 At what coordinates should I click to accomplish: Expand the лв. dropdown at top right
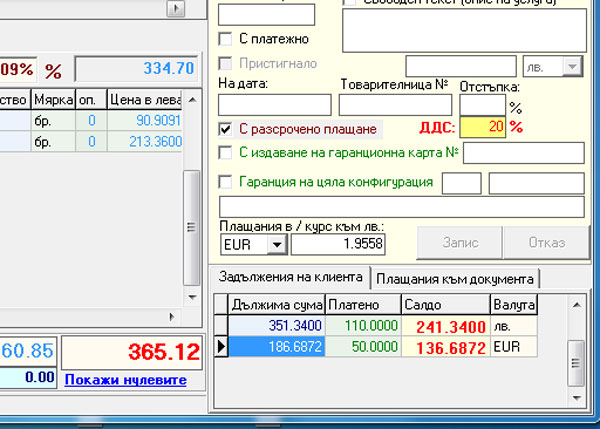point(572,65)
